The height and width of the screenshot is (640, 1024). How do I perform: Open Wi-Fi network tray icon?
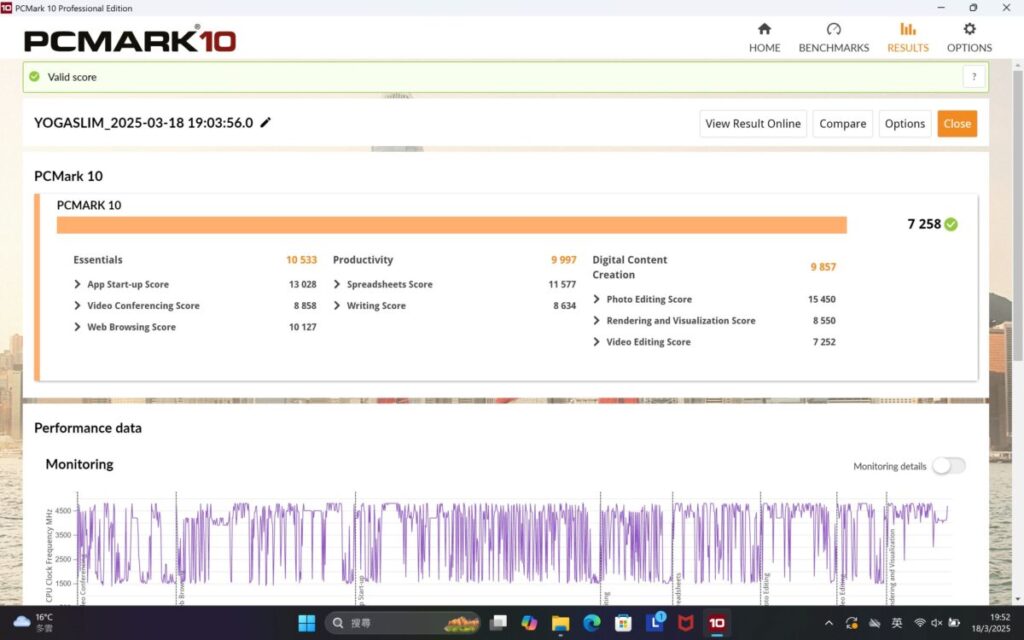click(920, 624)
